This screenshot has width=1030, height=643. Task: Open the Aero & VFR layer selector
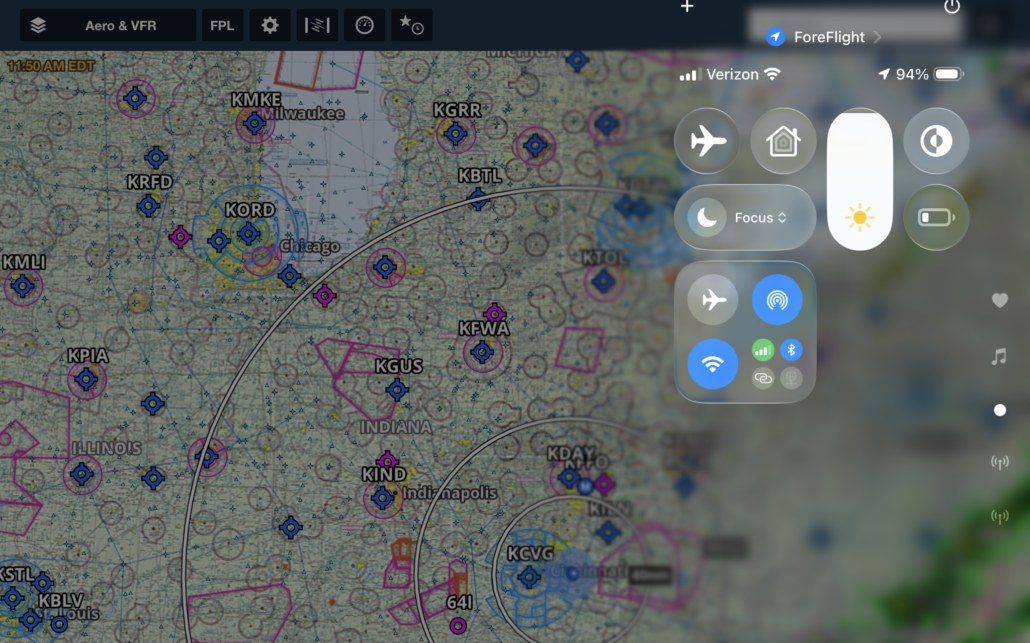(108, 26)
